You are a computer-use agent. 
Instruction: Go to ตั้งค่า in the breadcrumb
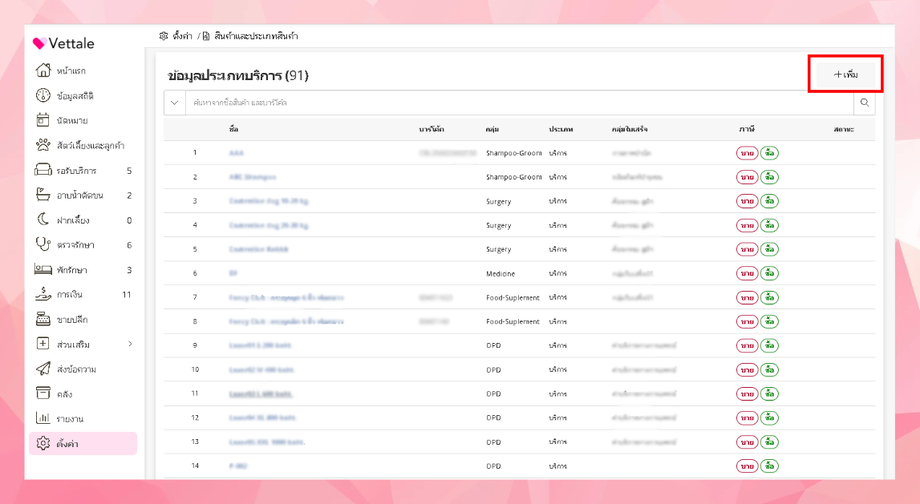[182, 36]
